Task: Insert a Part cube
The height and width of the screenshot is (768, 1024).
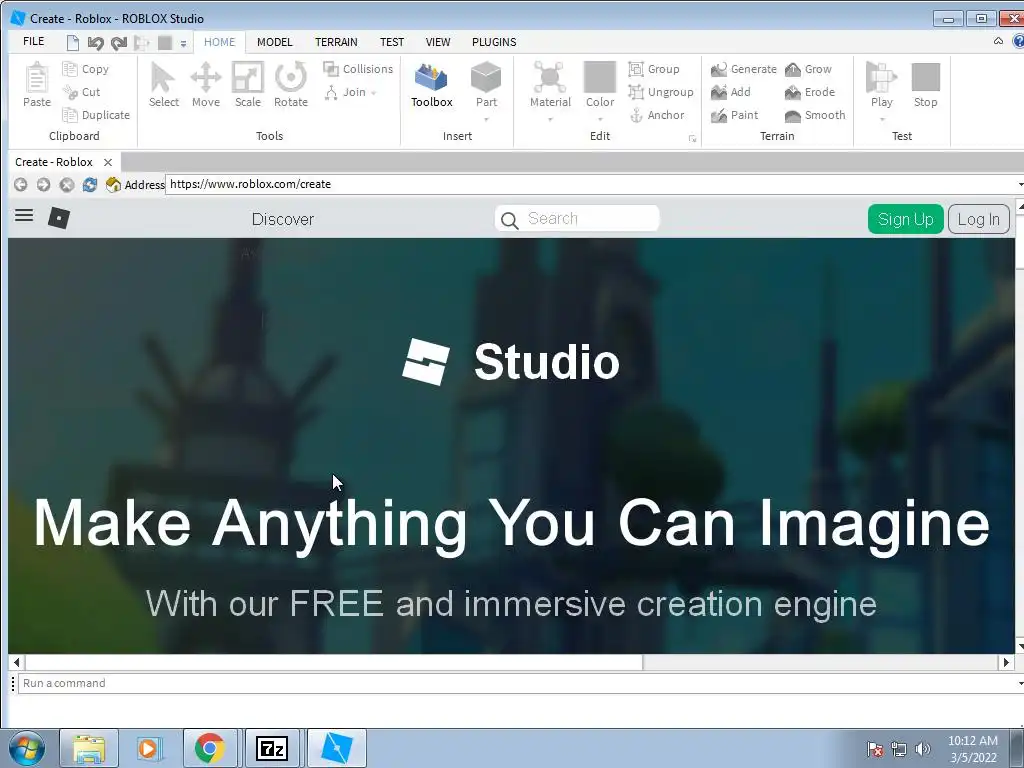Action: pyautogui.click(x=486, y=77)
